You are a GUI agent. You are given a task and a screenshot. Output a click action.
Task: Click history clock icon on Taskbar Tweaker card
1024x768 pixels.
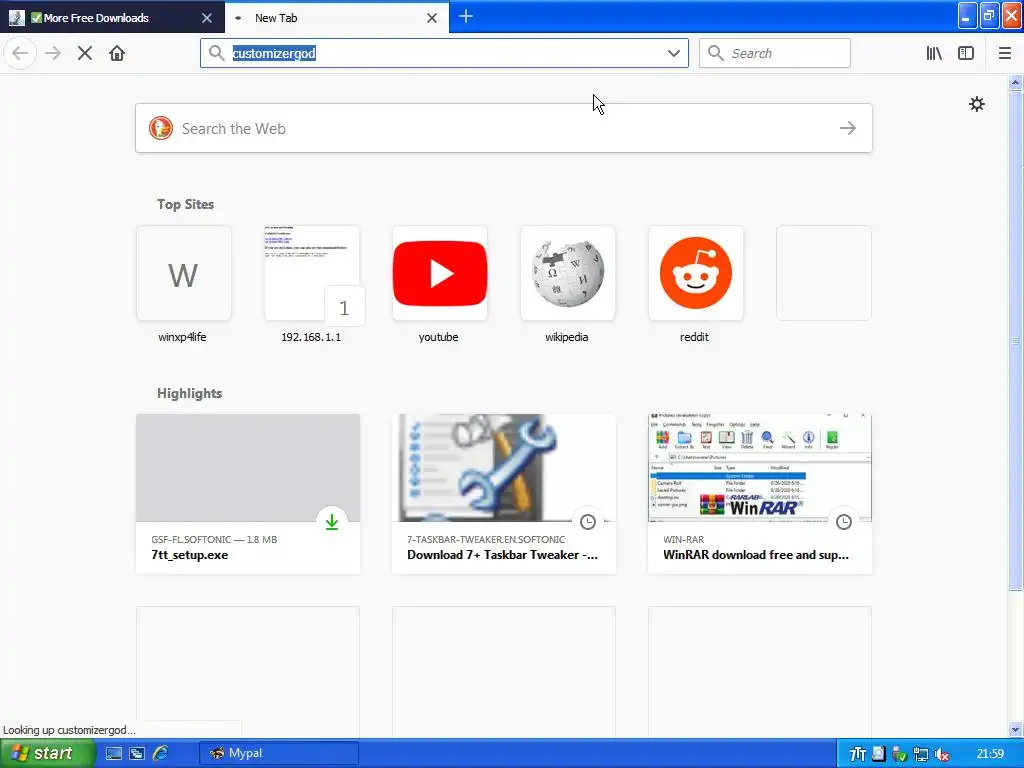(588, 522)
